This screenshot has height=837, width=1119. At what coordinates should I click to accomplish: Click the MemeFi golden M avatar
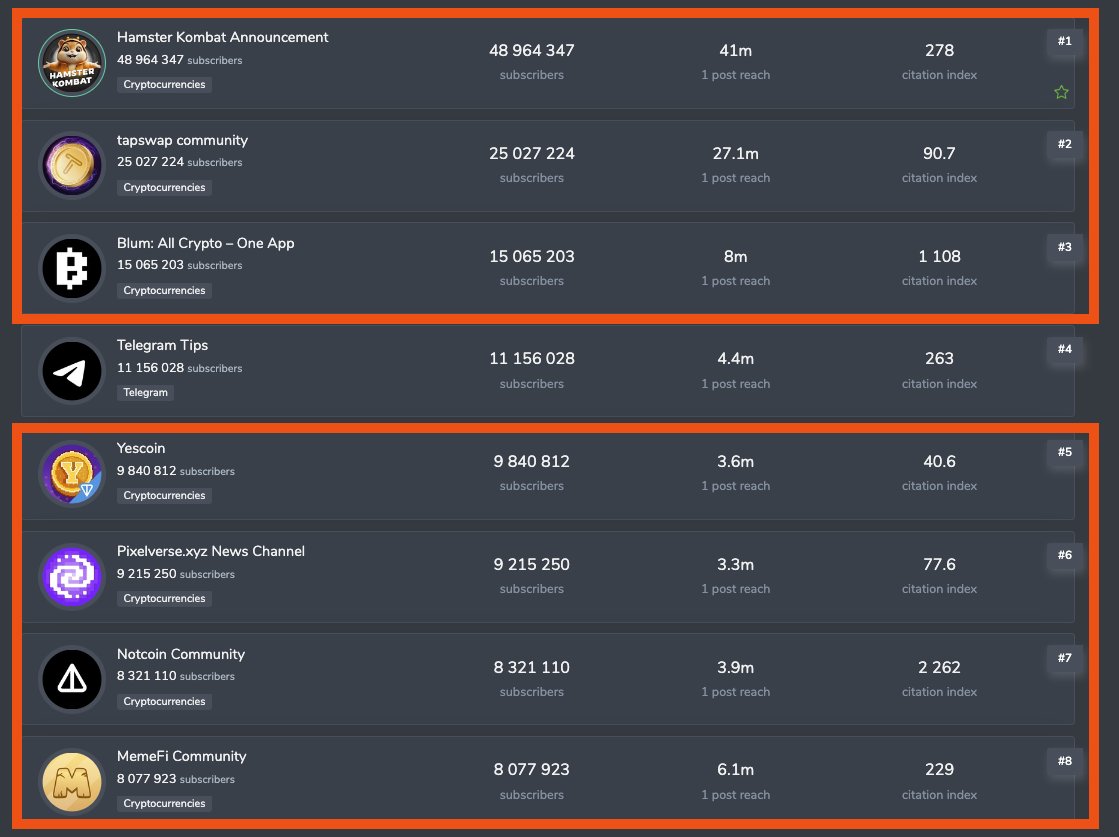tap(72, 782)
